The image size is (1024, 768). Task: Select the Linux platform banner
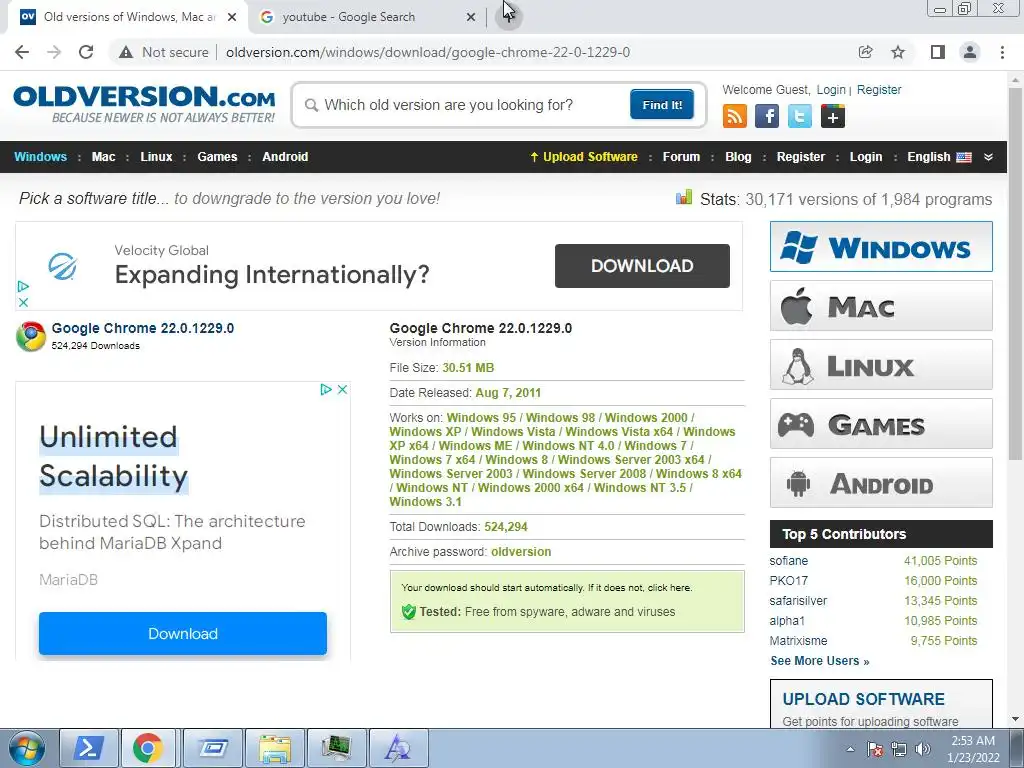[881, 364]
